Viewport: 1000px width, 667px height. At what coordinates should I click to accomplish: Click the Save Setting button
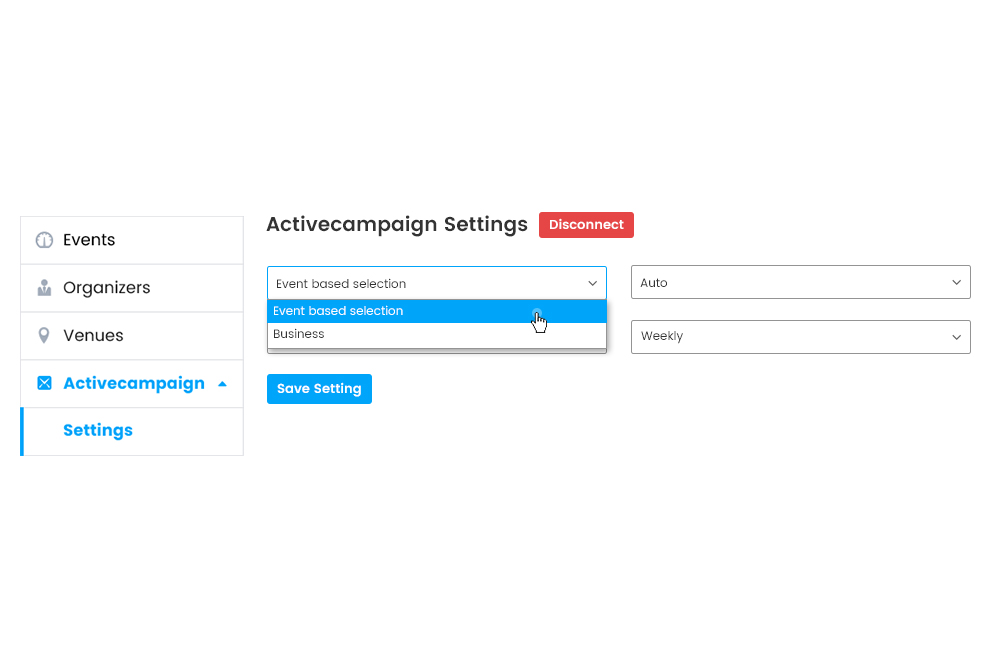[319, 389]
